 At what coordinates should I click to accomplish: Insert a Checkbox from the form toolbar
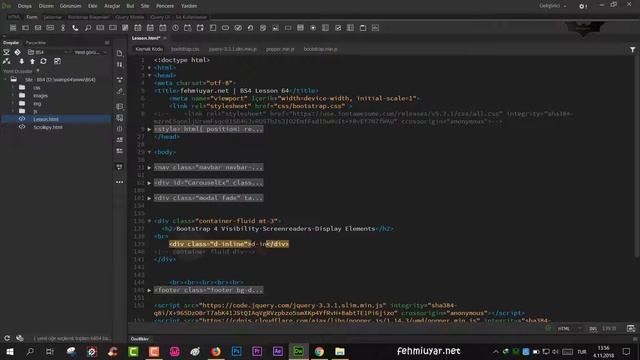[338, 28]
